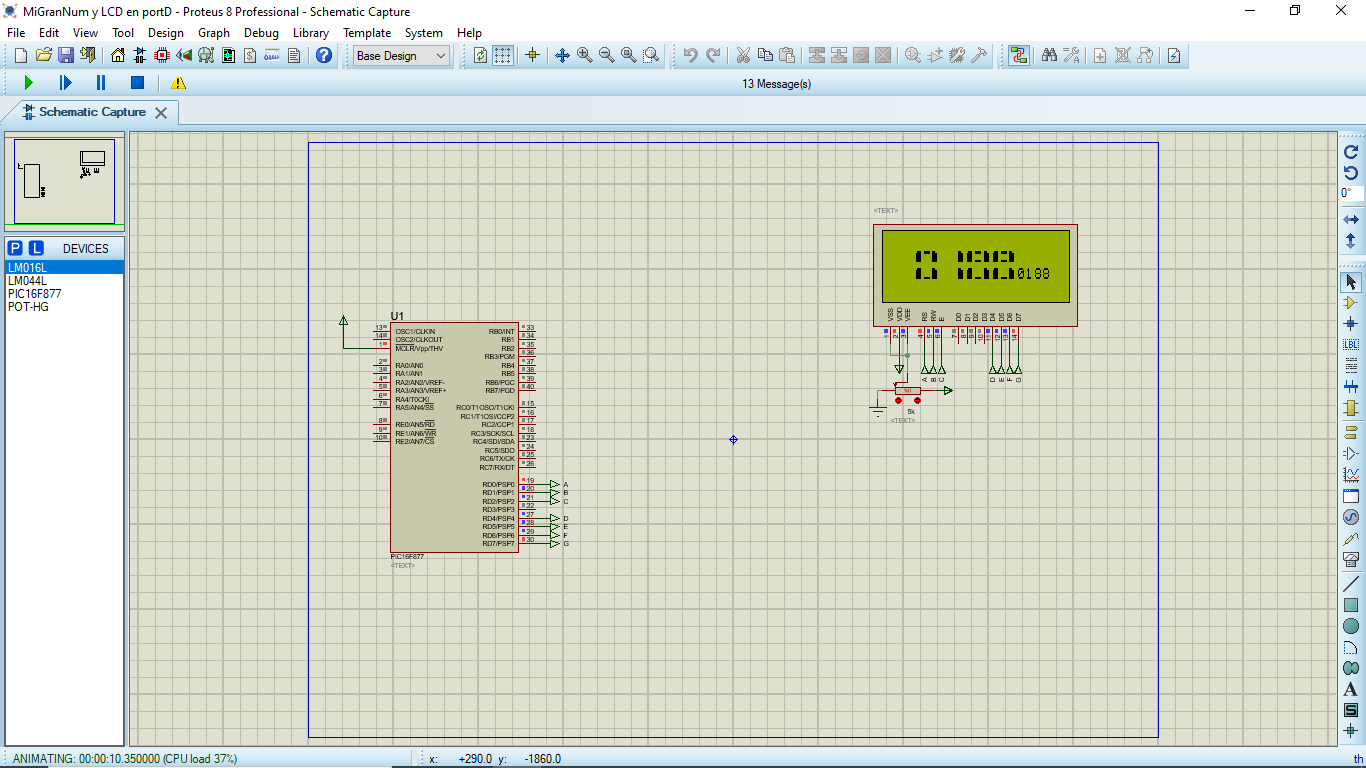Zoom out with the magnifier minus icon
1366x768 pixels.
[x=606, y=56]
